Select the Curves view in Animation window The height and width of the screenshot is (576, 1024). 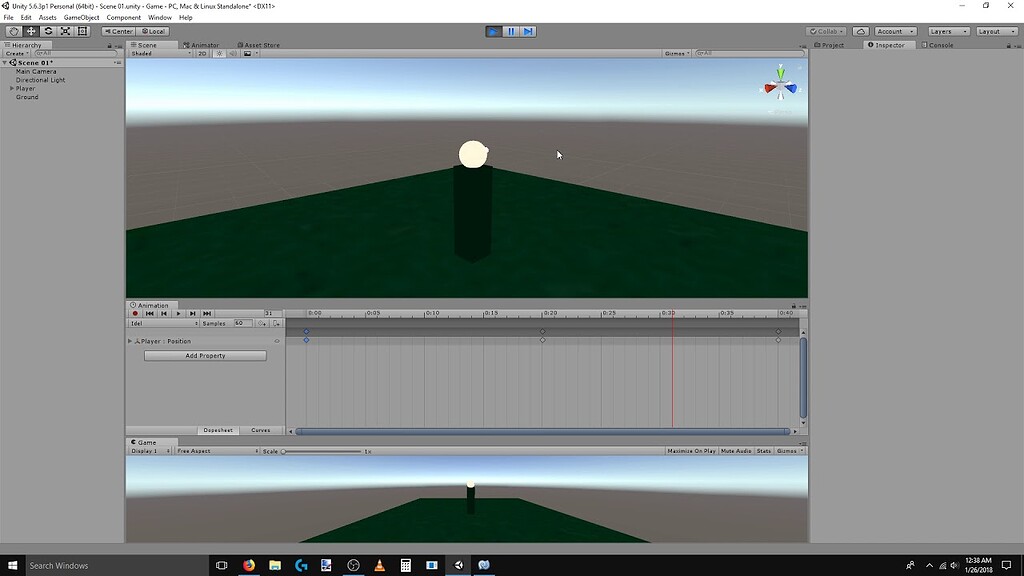point(261,430)
